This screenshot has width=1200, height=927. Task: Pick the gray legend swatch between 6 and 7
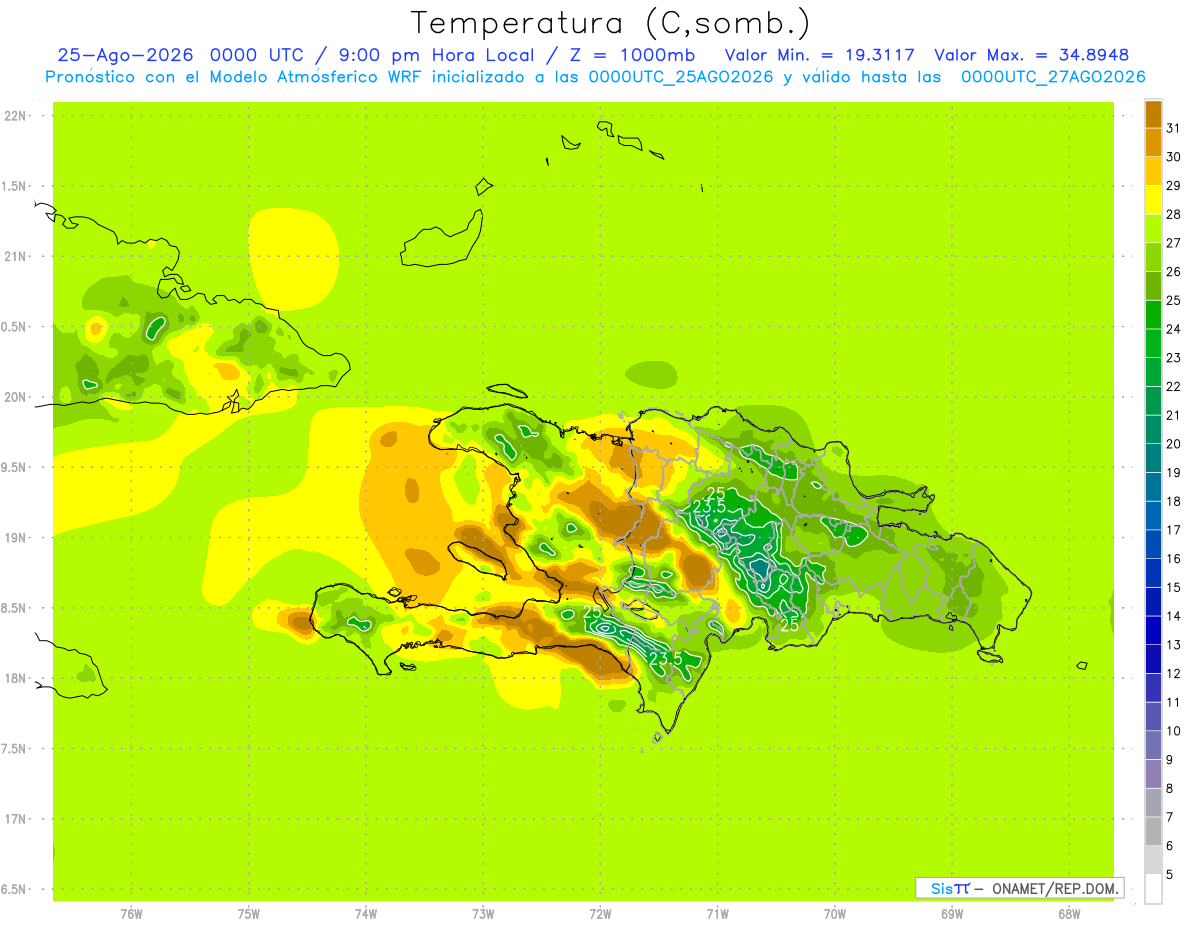[x=1153, y=832]
